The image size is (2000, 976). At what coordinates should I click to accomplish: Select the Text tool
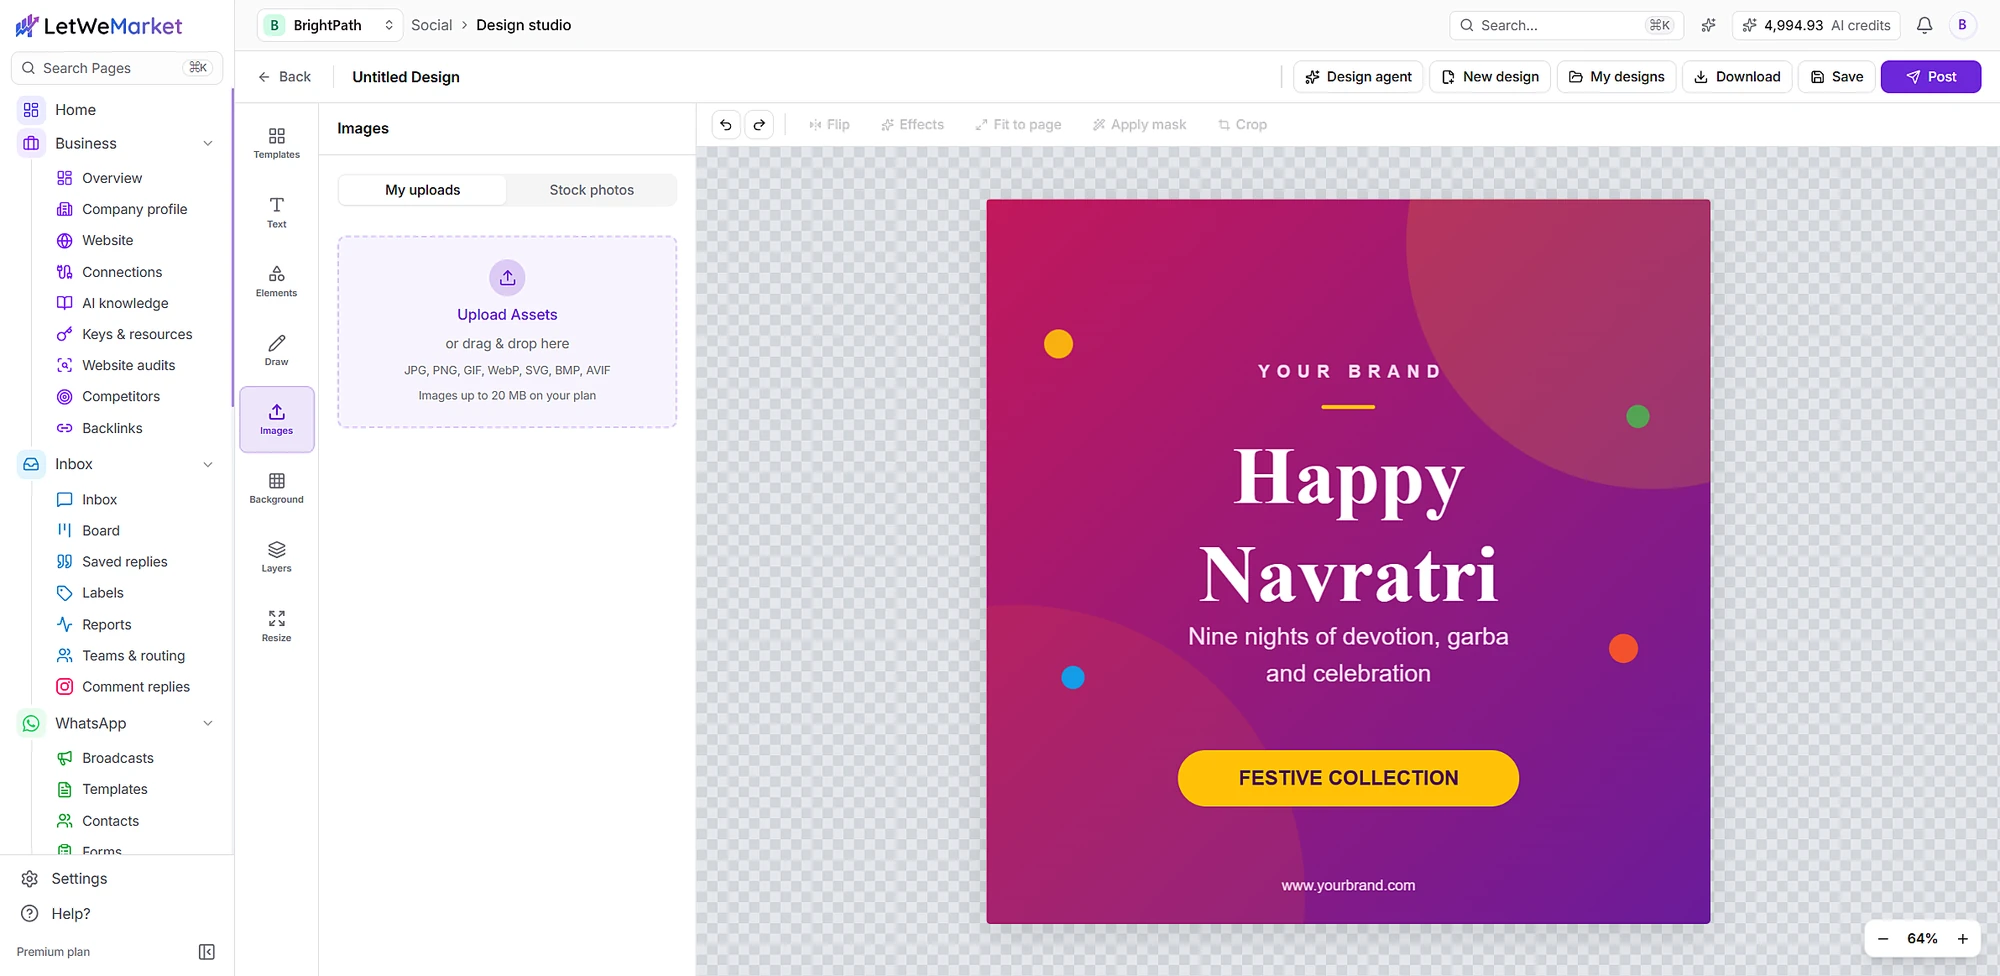[x=277, y=212]
